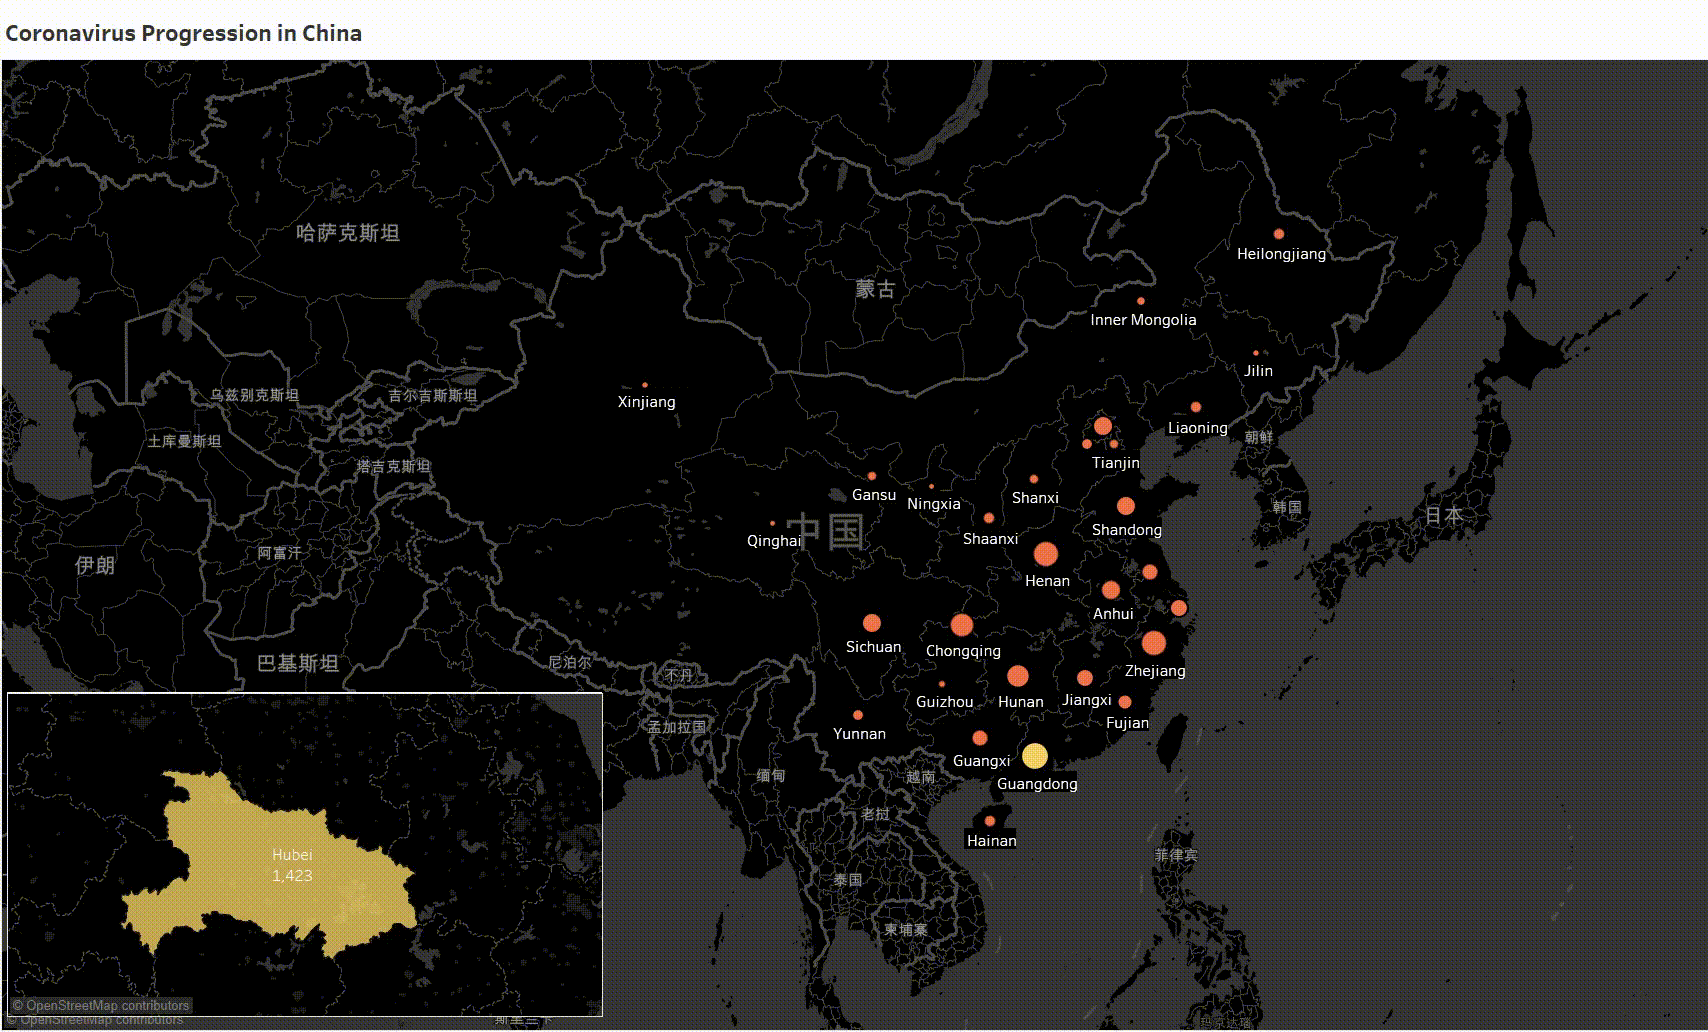Screen dimensions: 1708x1032
Task: Select the Hainan data point
Action: [990, 821]
